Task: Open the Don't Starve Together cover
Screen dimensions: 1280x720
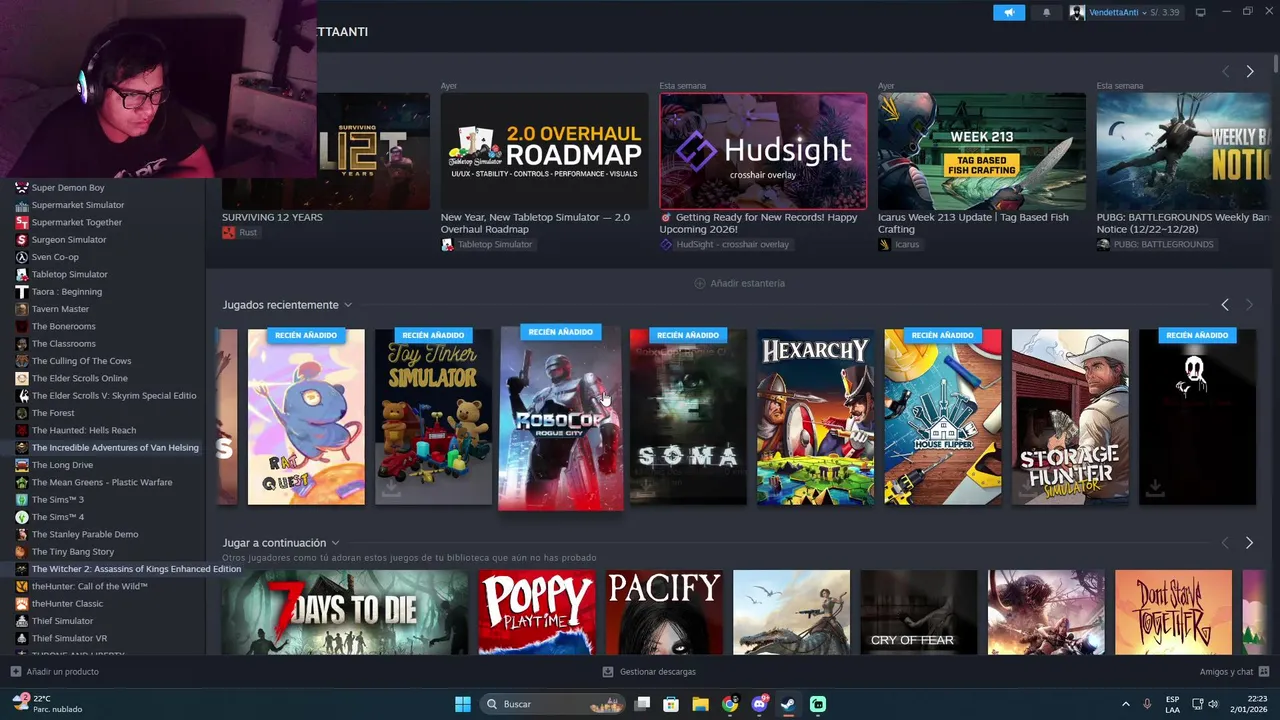Action: point(1173,612)
